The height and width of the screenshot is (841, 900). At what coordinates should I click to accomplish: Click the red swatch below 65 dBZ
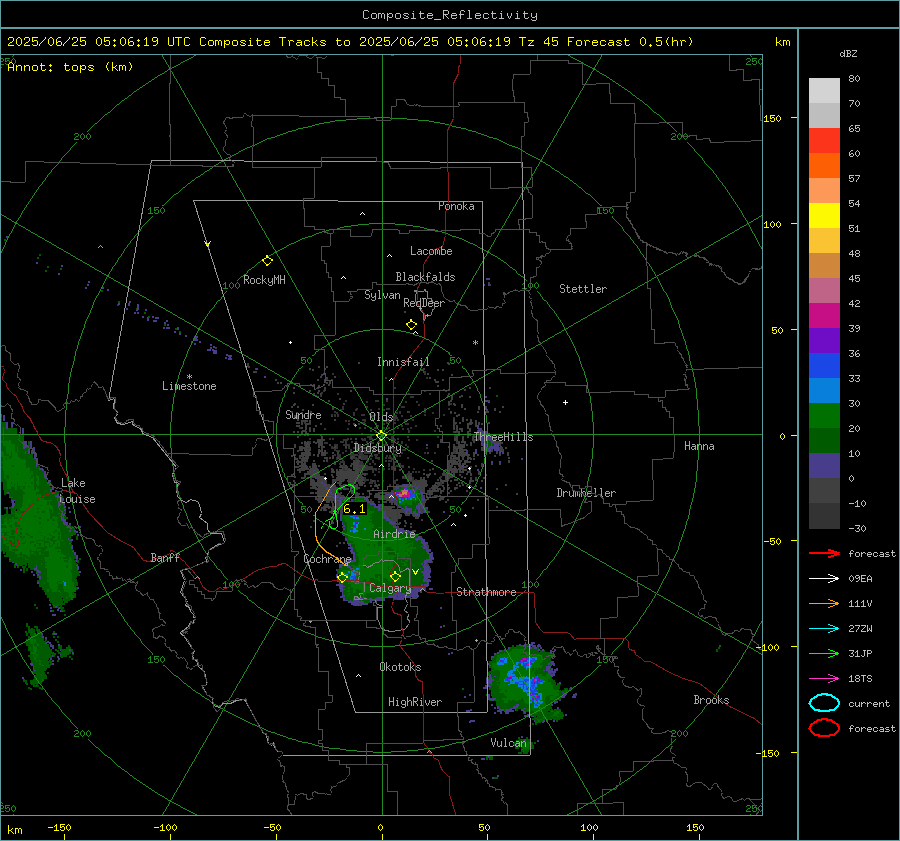(824, 141)
